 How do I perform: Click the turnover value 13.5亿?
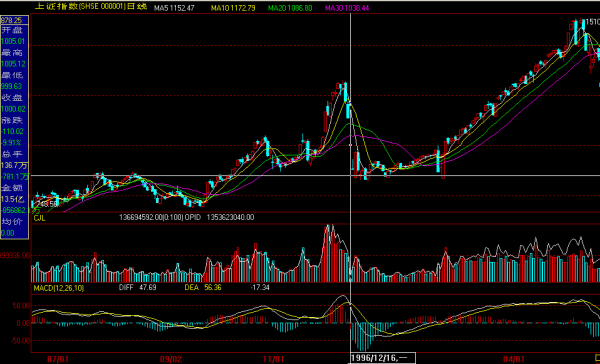tap(12, 199)
